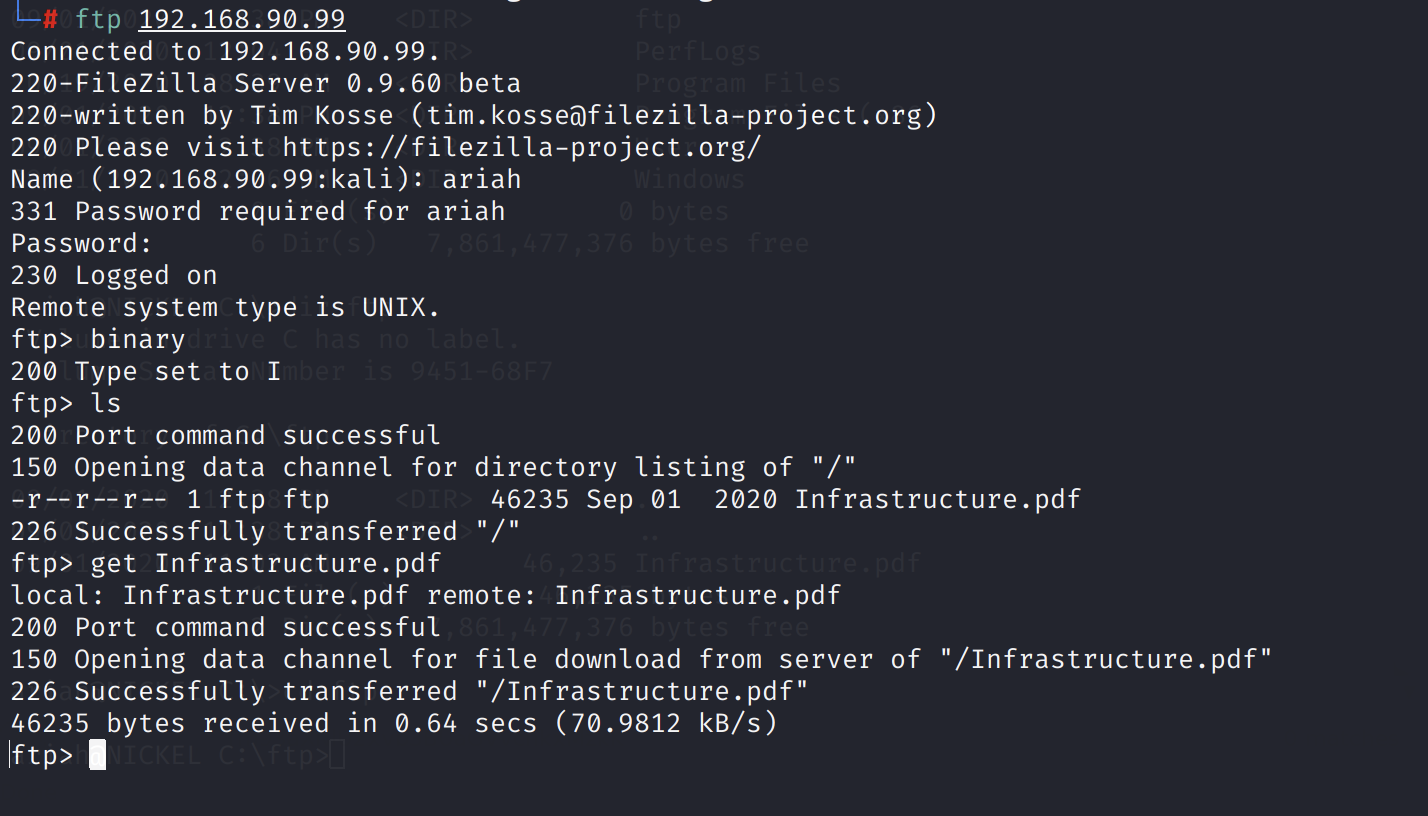Click '200 Type set to I' response
Image resolution: width=1428 pixels, height=816 pixels.
146,371
